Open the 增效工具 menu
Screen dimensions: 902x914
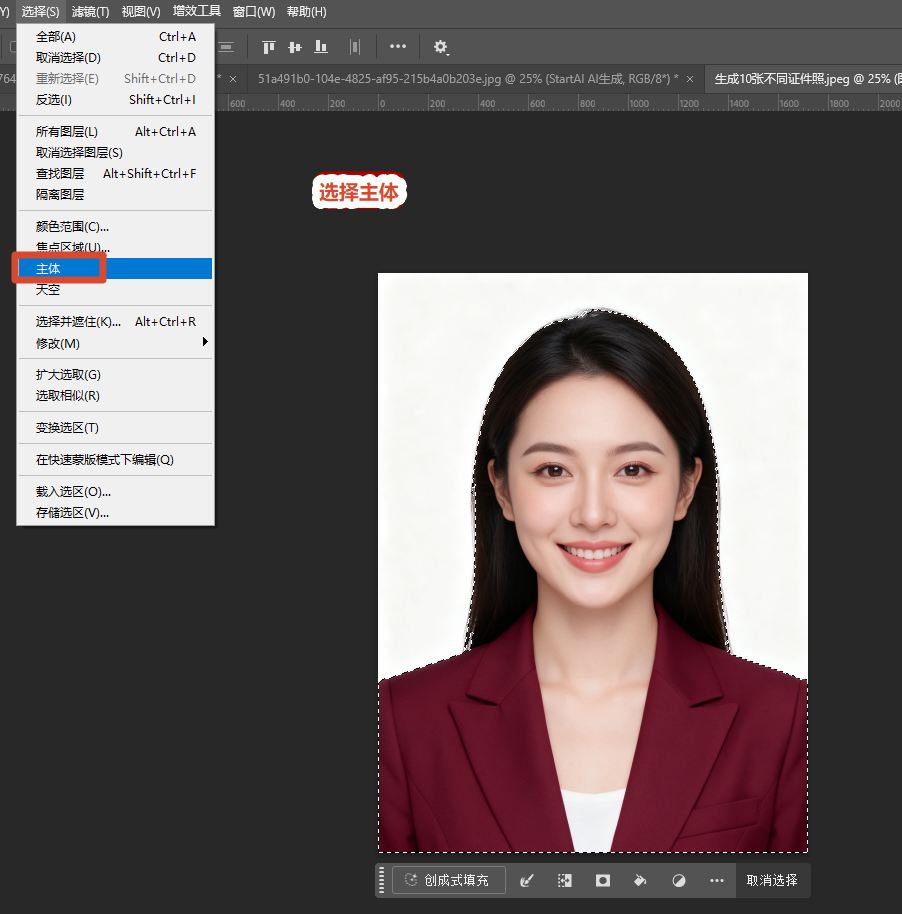click(196, 12)
